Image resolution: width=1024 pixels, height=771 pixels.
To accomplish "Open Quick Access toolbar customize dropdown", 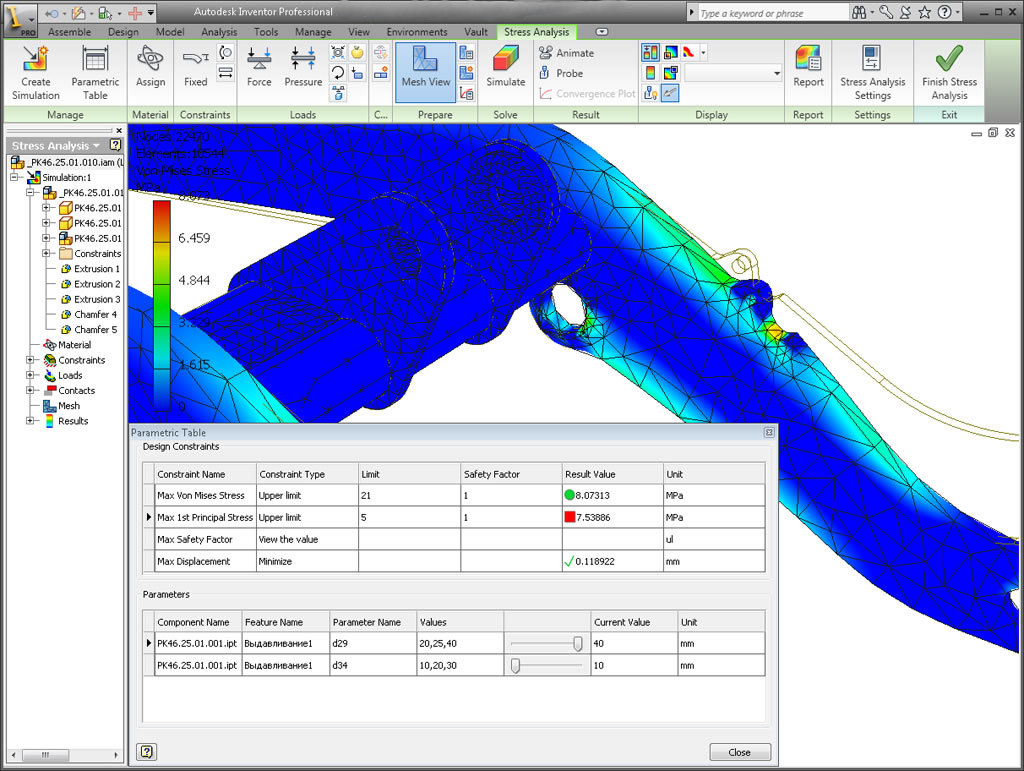I will [x=152, y=12].
